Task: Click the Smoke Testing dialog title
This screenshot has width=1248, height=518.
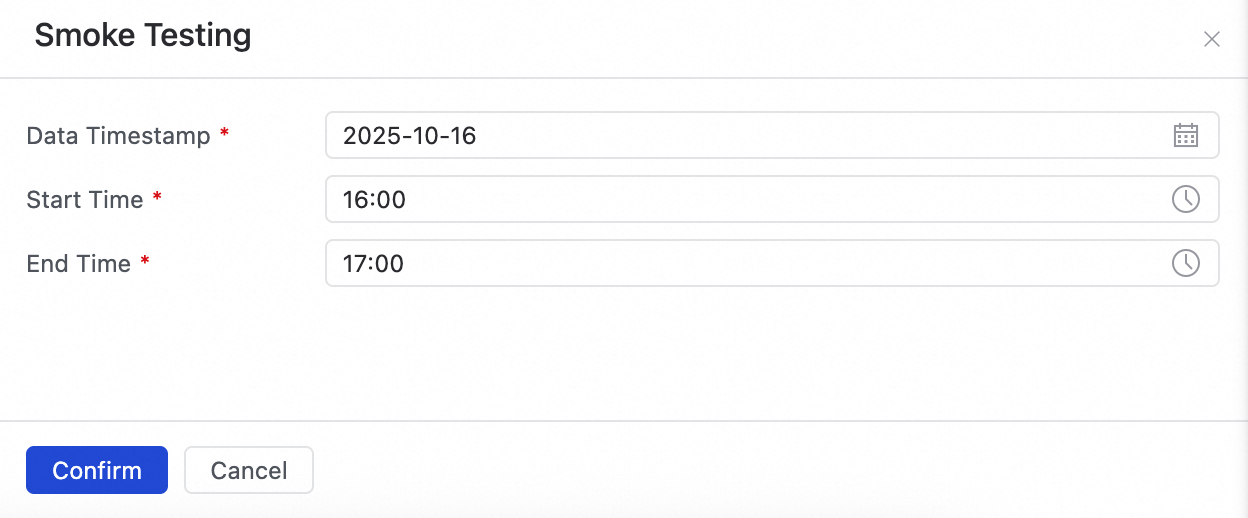Action: [x=143, y=36]
